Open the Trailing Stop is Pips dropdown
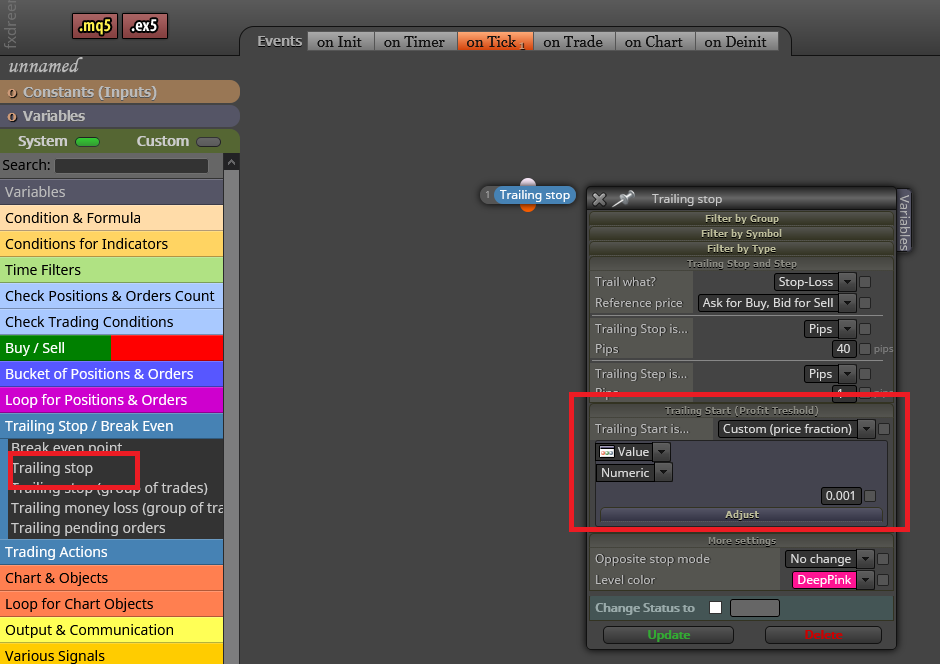The width and height of the screenshot is (940, 664). click(830, 328)
